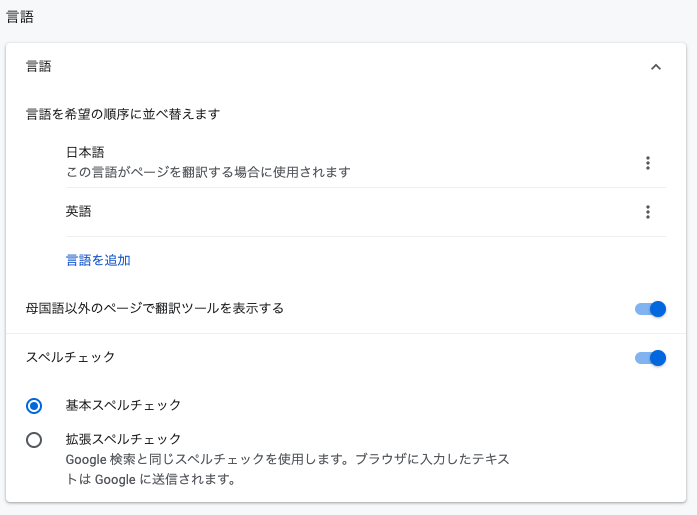The height and width of the screenshot is (515, 697).
Task: Select the 基本スペルチェック radio button
Action: click(x=34, y=406)
